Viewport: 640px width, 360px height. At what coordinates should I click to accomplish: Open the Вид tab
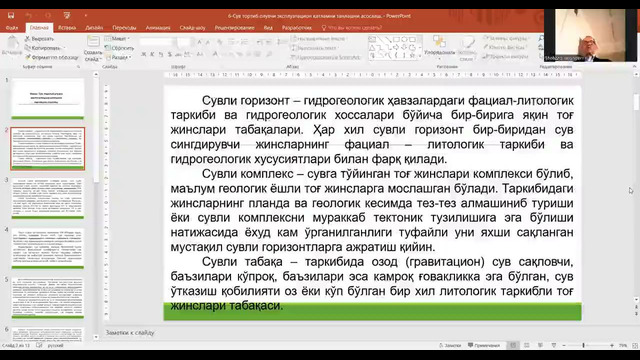pos(268,28)
